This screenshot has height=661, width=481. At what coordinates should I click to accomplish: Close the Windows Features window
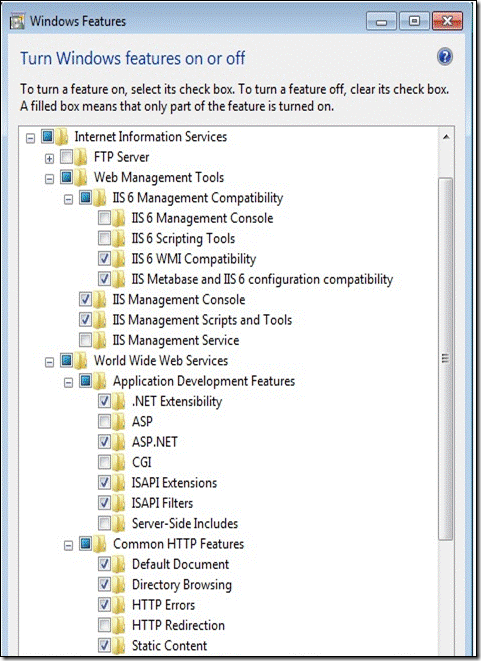(x=447, y=21)
